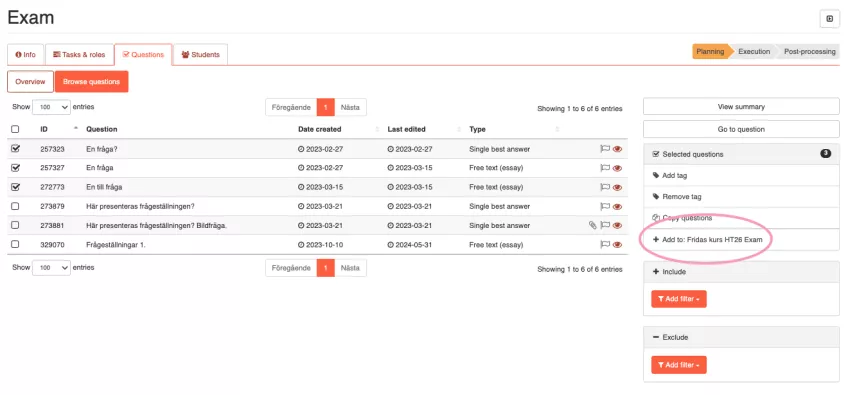Click the Question column header
Viewport: 848px width, 395px height.
[102, 129]
